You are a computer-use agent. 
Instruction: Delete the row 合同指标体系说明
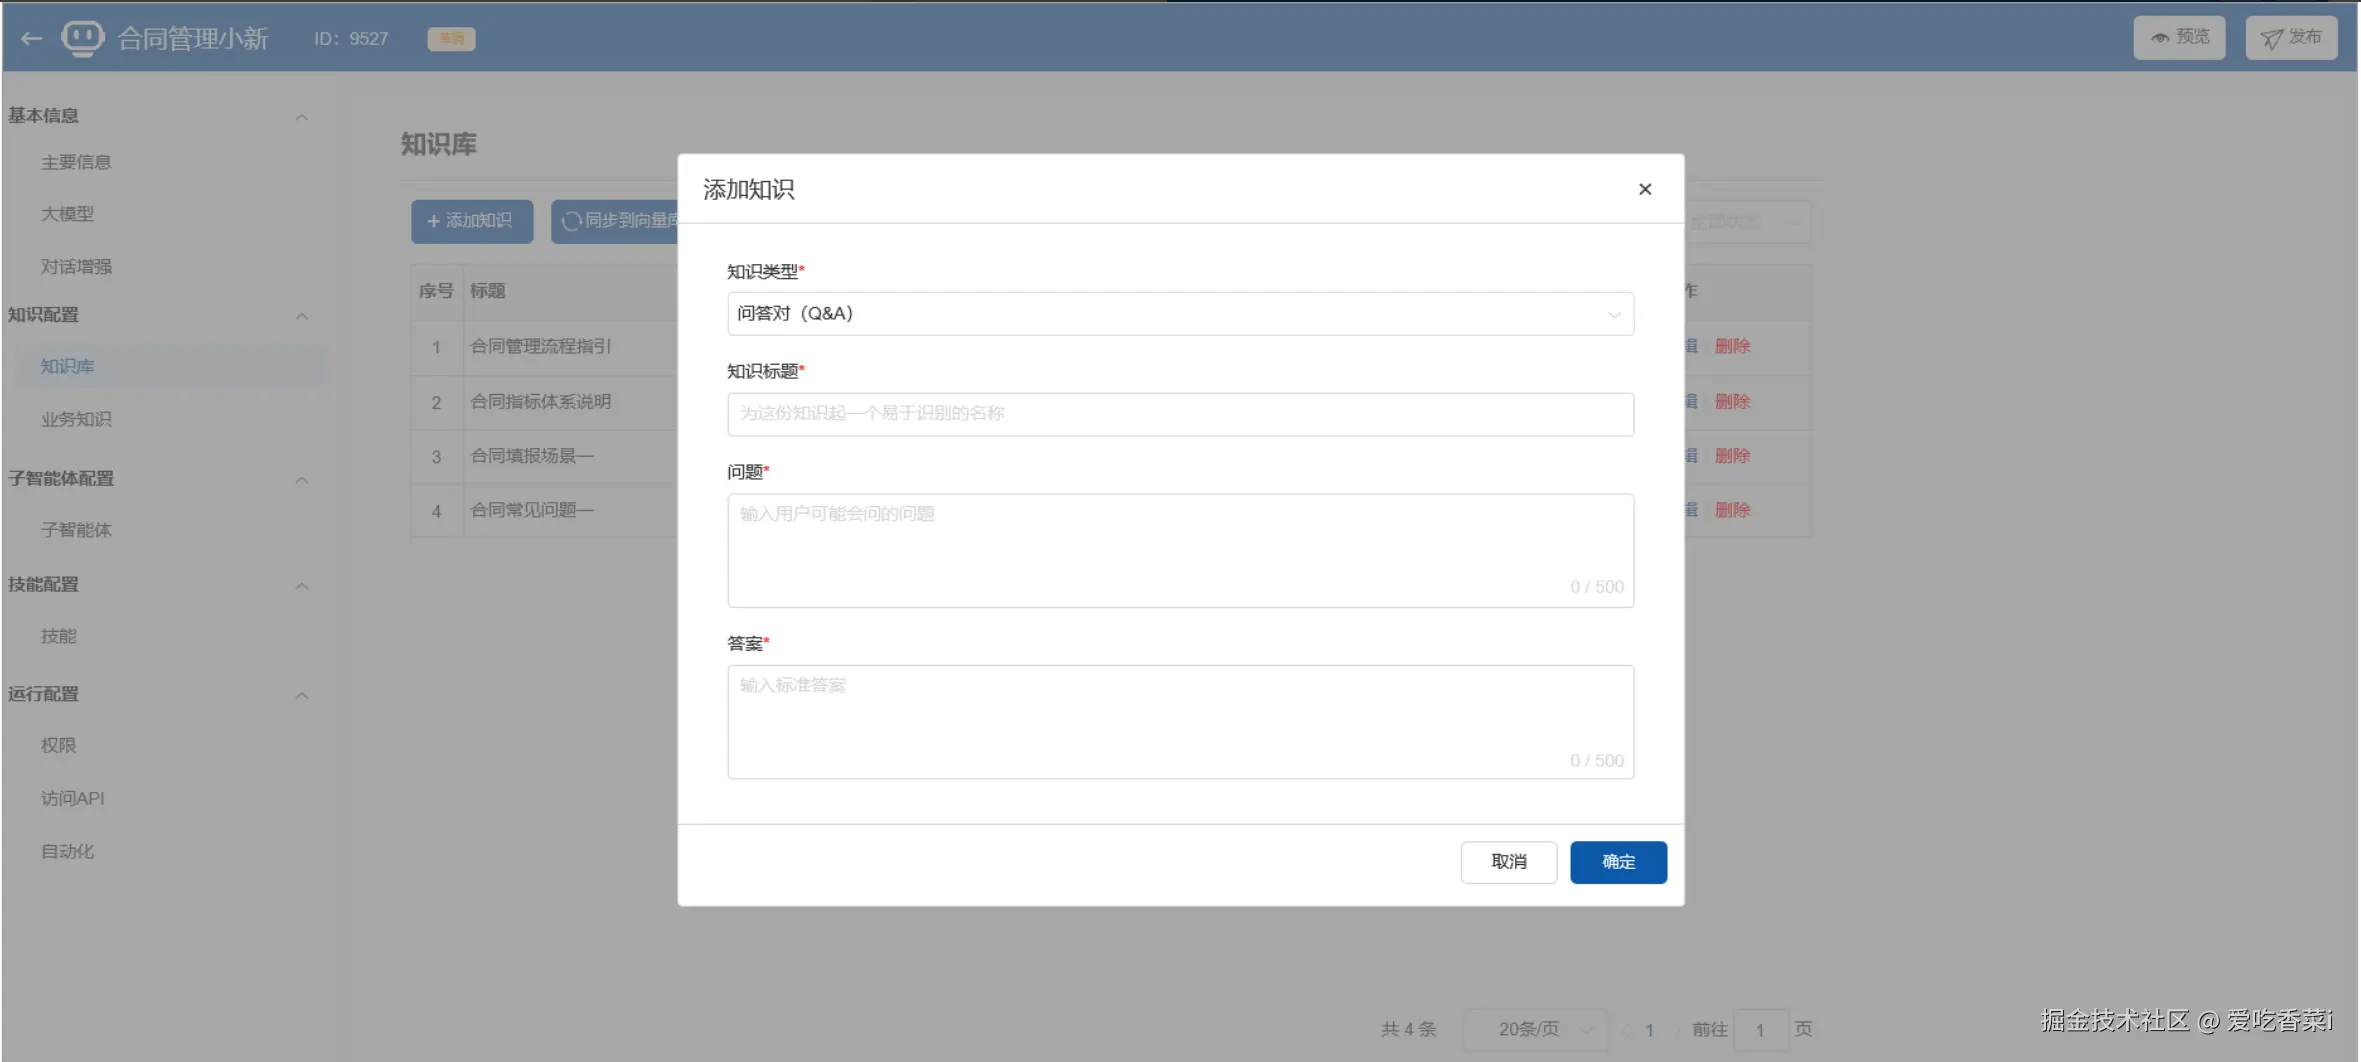1732,401
